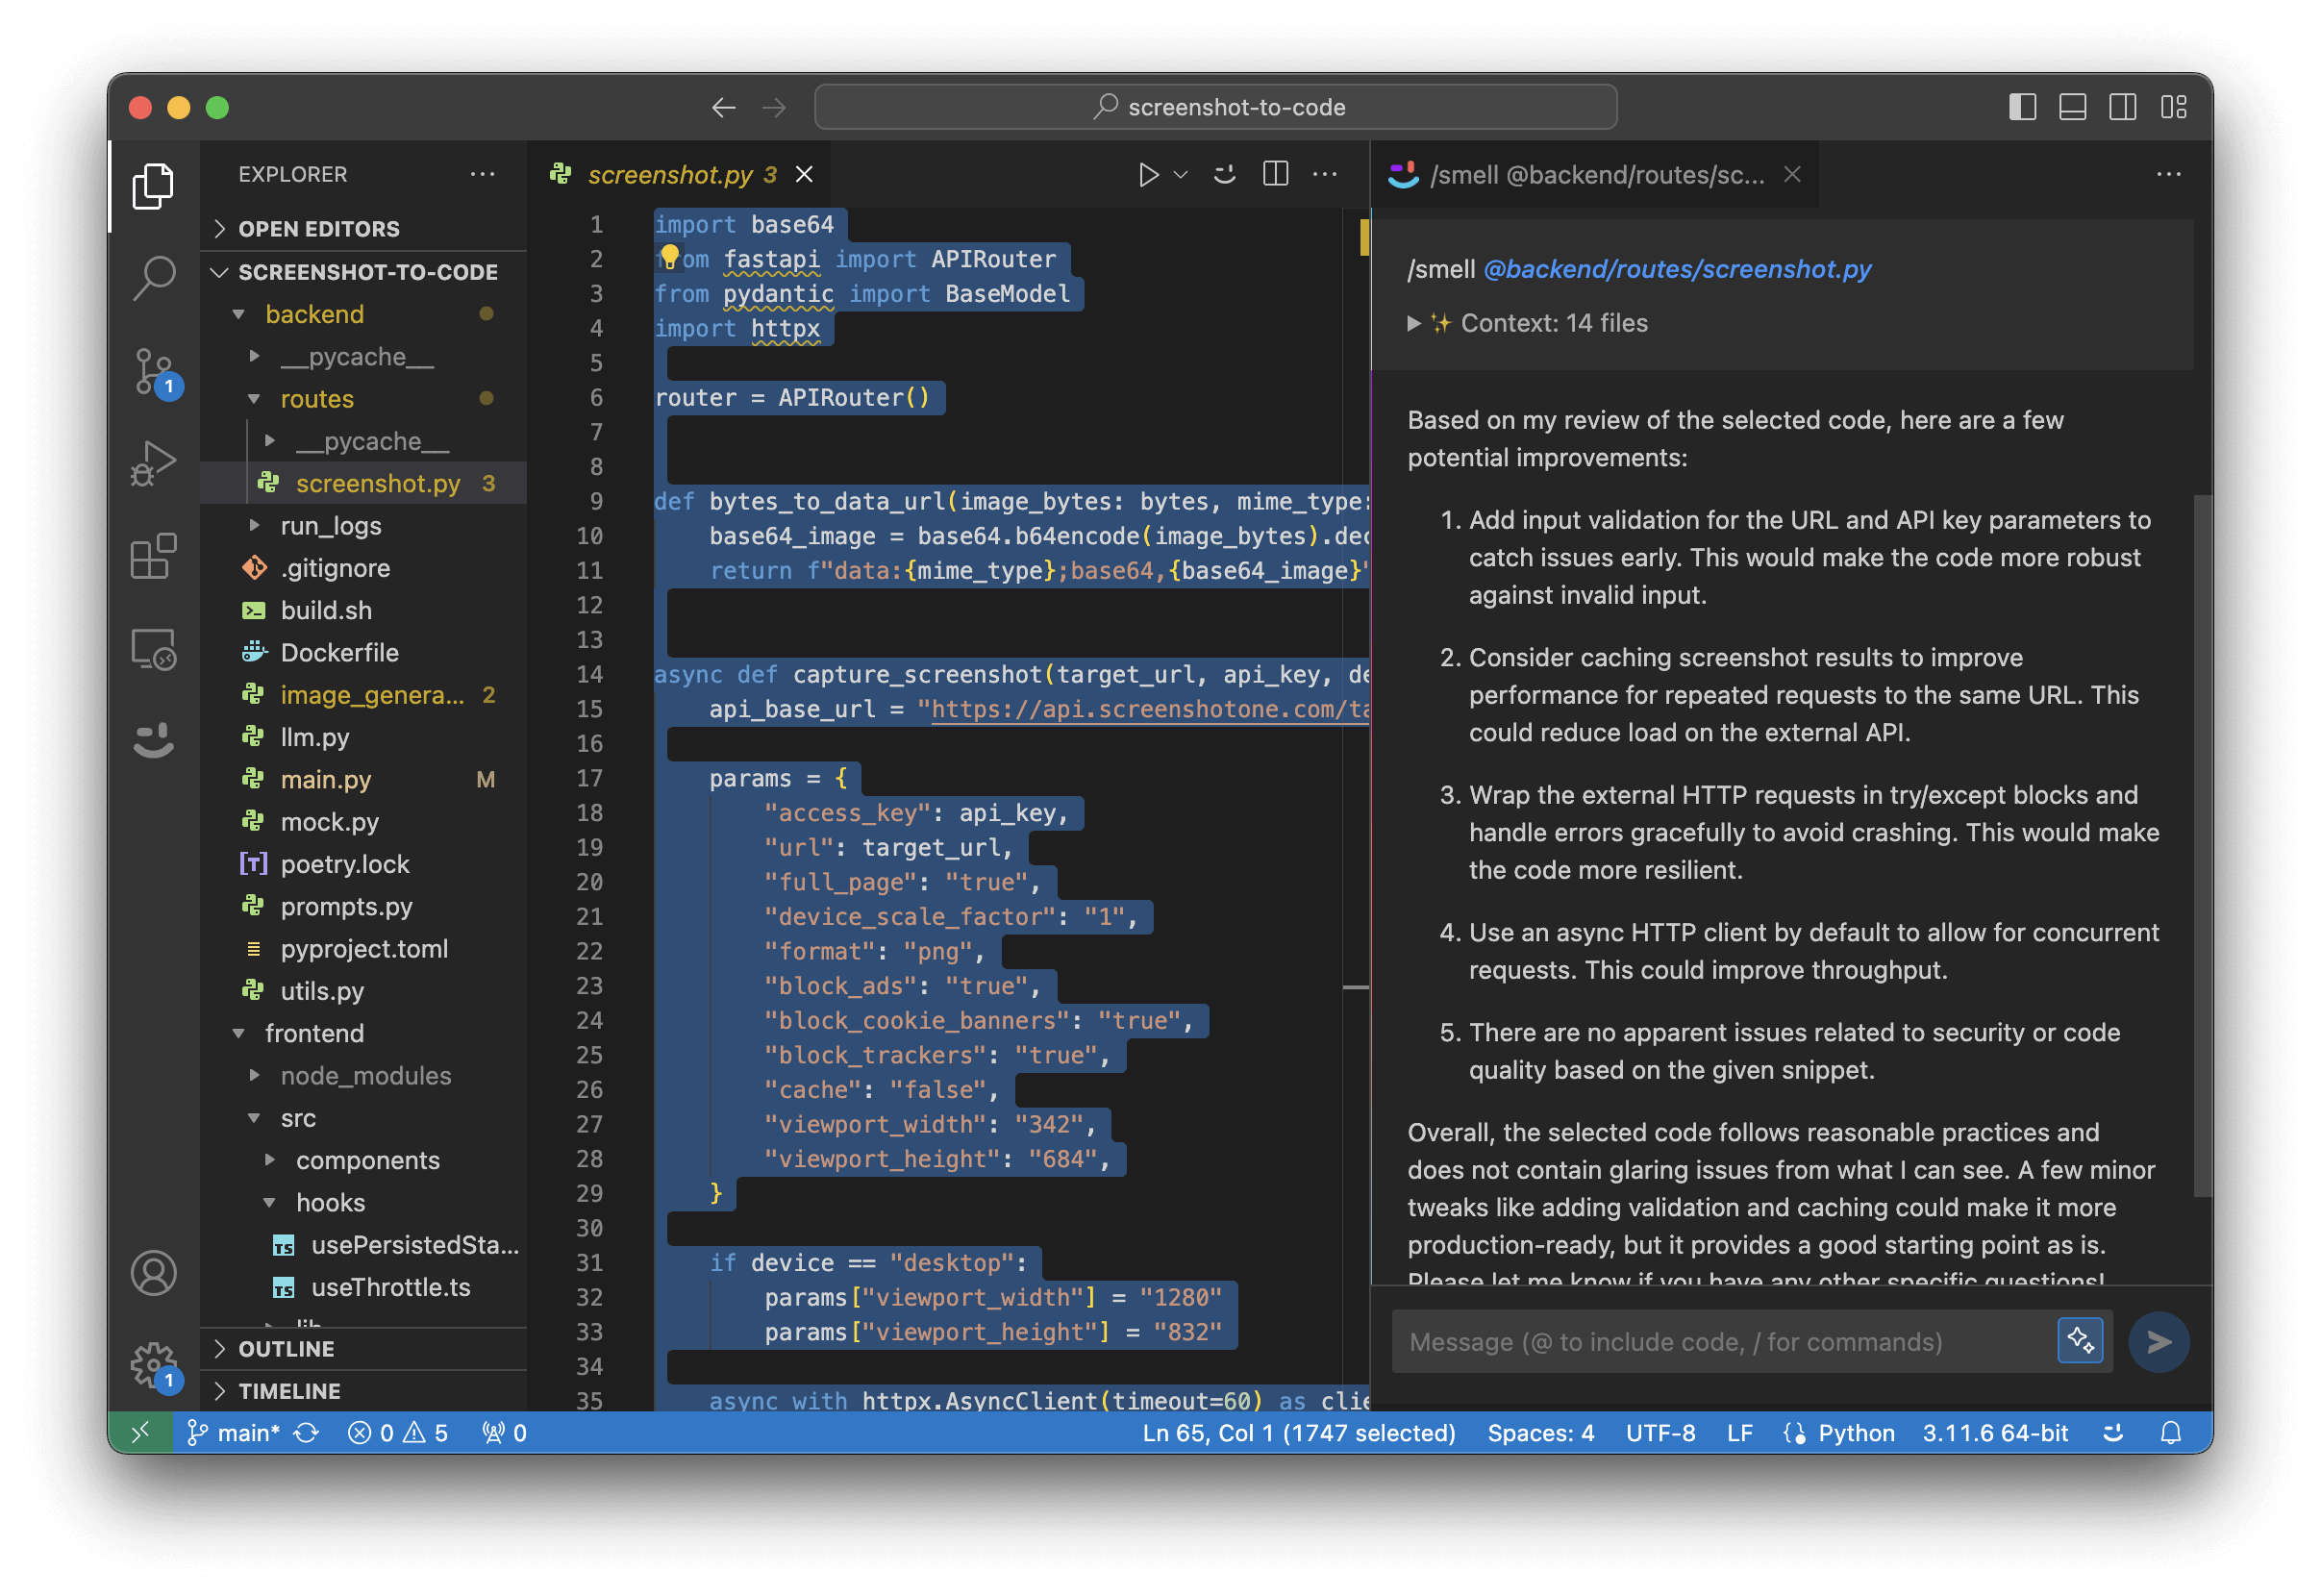This screenshot has height=1596, width=2321.
Task: Open the run dropdown arrow beside play button
Action: pos(1180,175)
